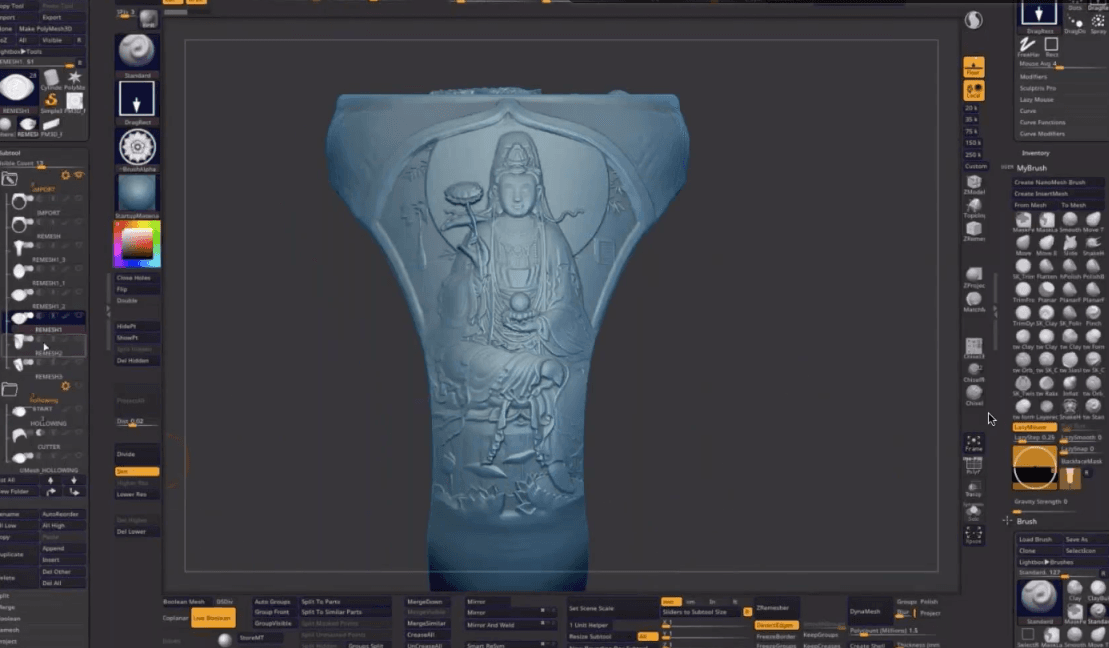Set polycount target to 75 k
This screenshot has width=1109, height=648.
tap(971, 132)
